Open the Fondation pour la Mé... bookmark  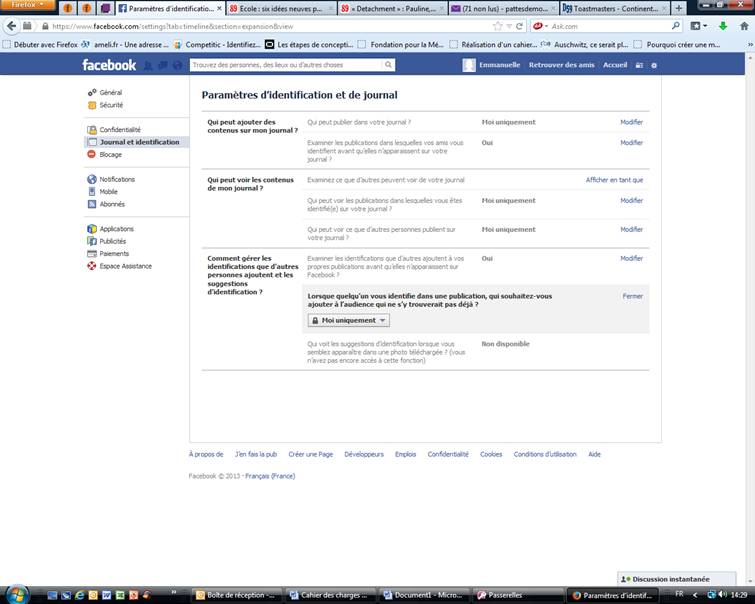(401, 44)
